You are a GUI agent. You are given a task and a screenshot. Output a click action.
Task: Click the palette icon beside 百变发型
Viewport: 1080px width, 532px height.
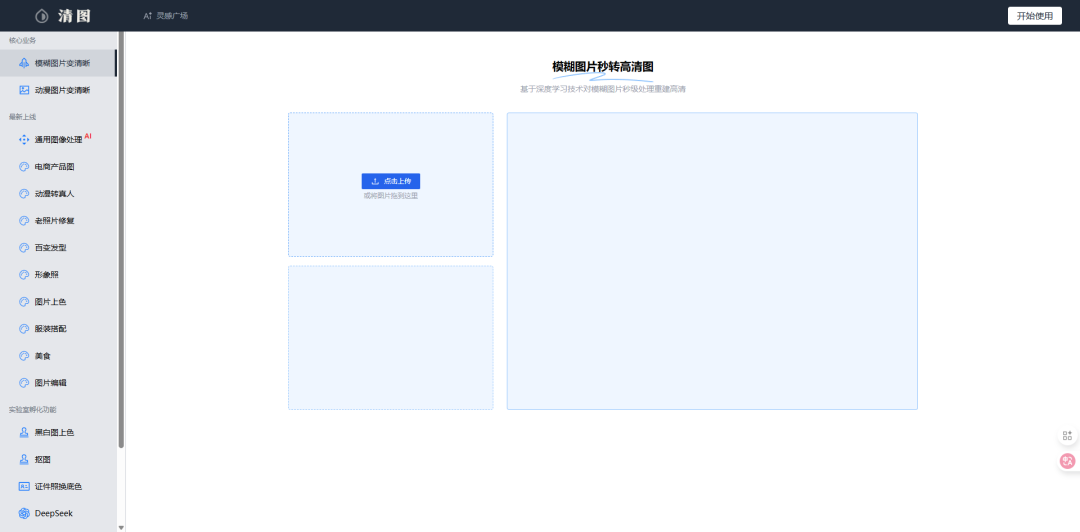tap(24, 247)
